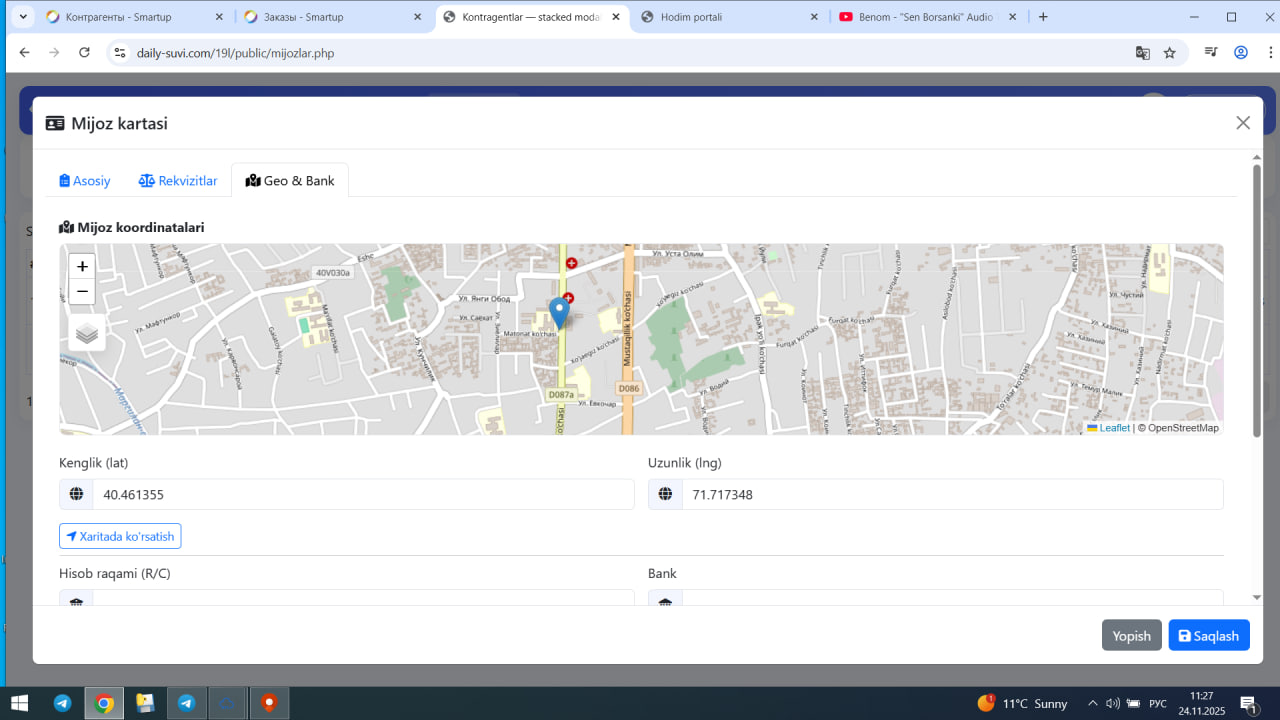
Task: Save the card with Saqlash
Action: tap(1209, 636)
